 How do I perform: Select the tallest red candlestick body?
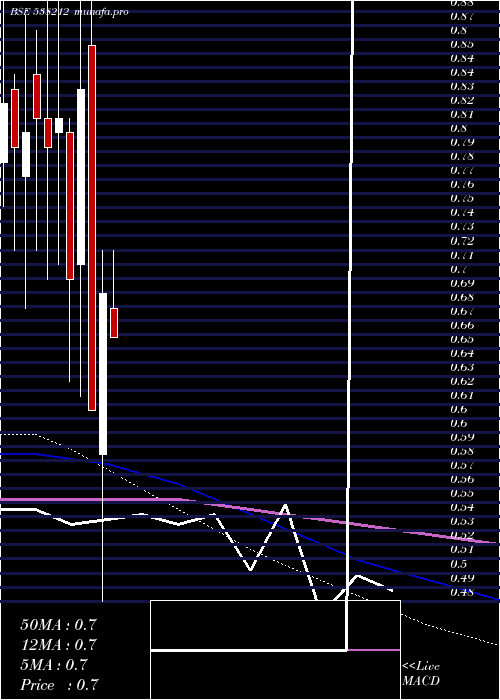coord(92,228)
